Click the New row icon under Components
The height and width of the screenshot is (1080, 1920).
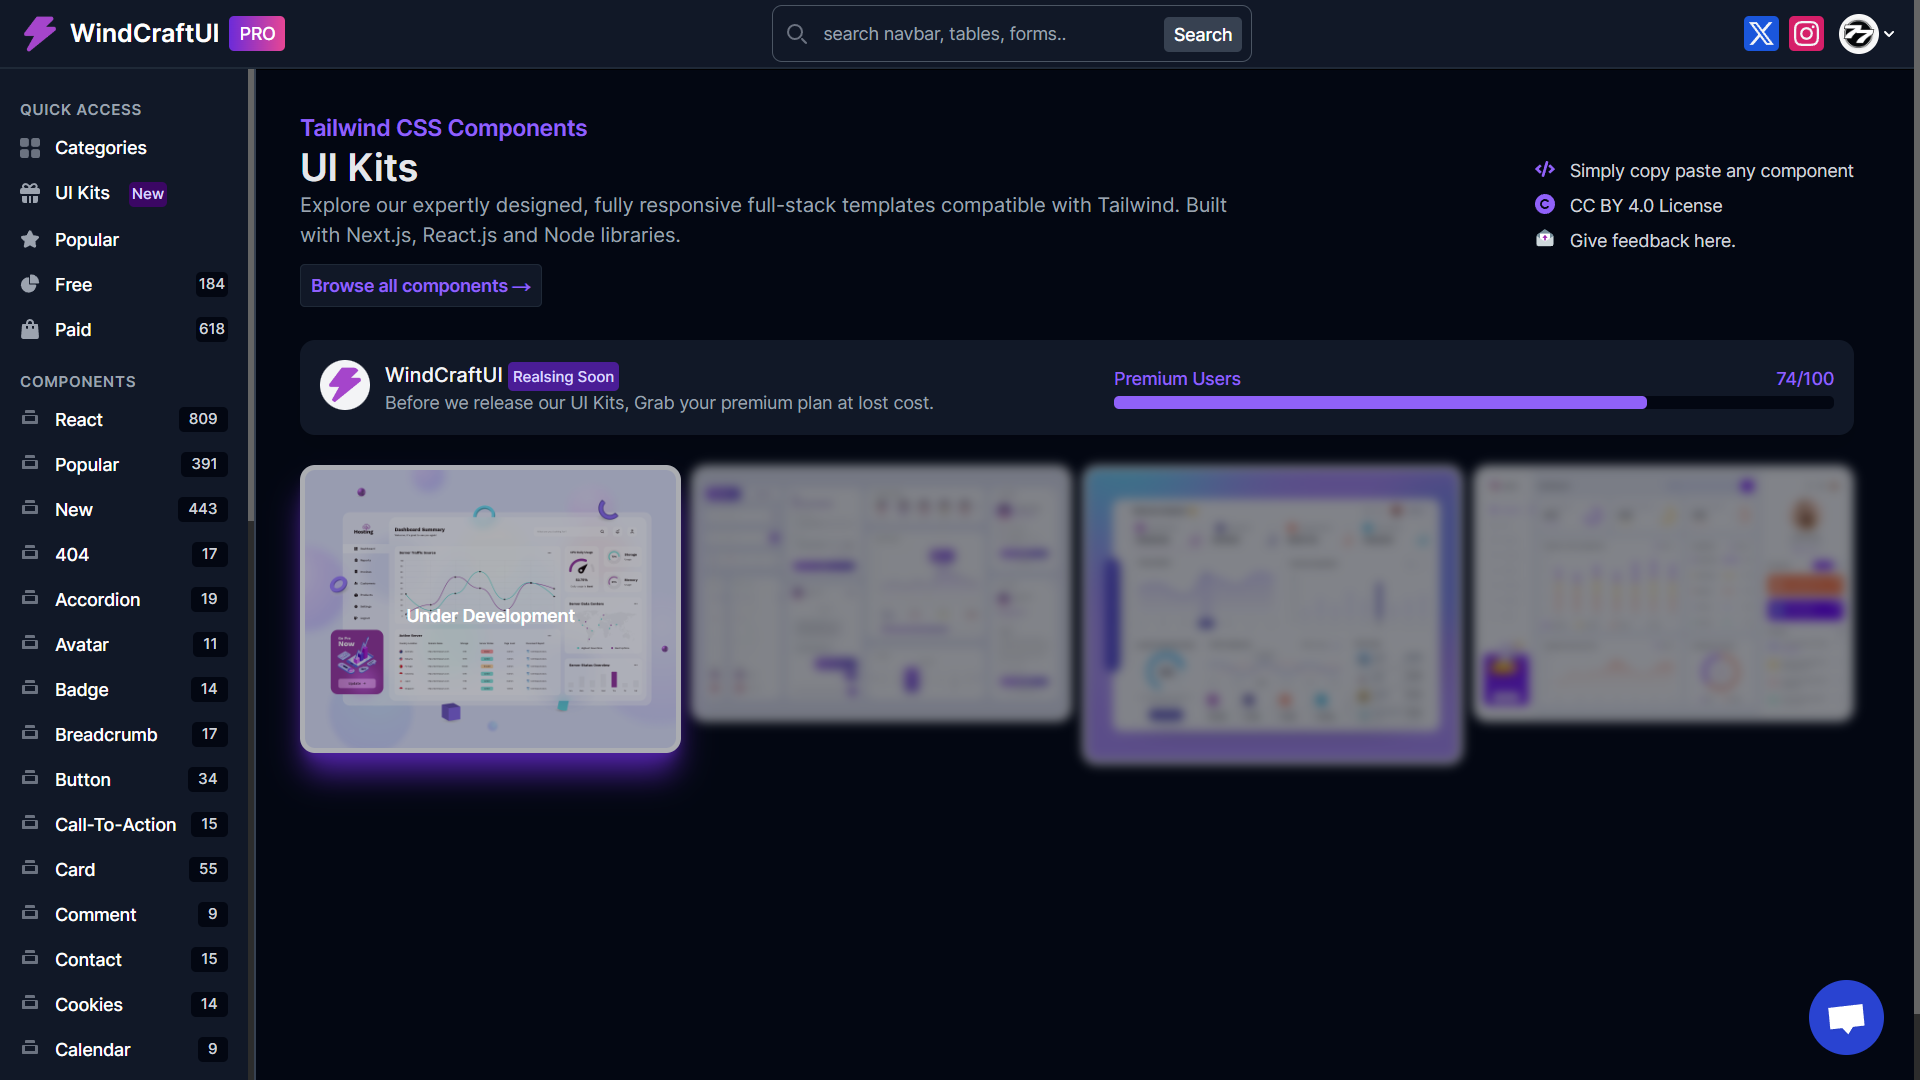tap(30, 508)
